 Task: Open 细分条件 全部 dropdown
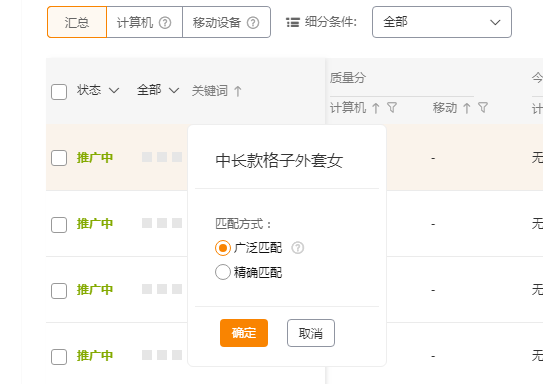click(442, 22)
